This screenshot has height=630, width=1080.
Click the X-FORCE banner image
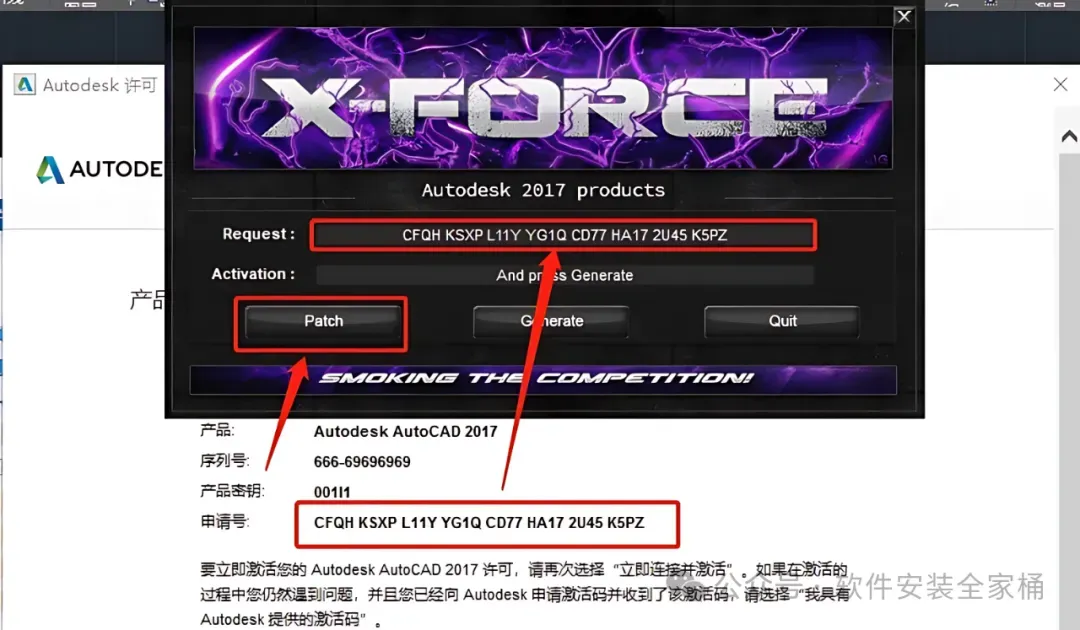(543, 98)
